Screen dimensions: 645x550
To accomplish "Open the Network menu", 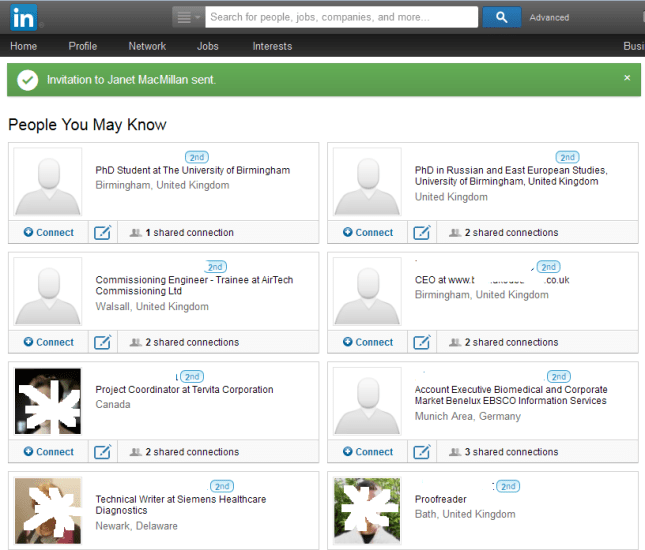I will 147,46.
